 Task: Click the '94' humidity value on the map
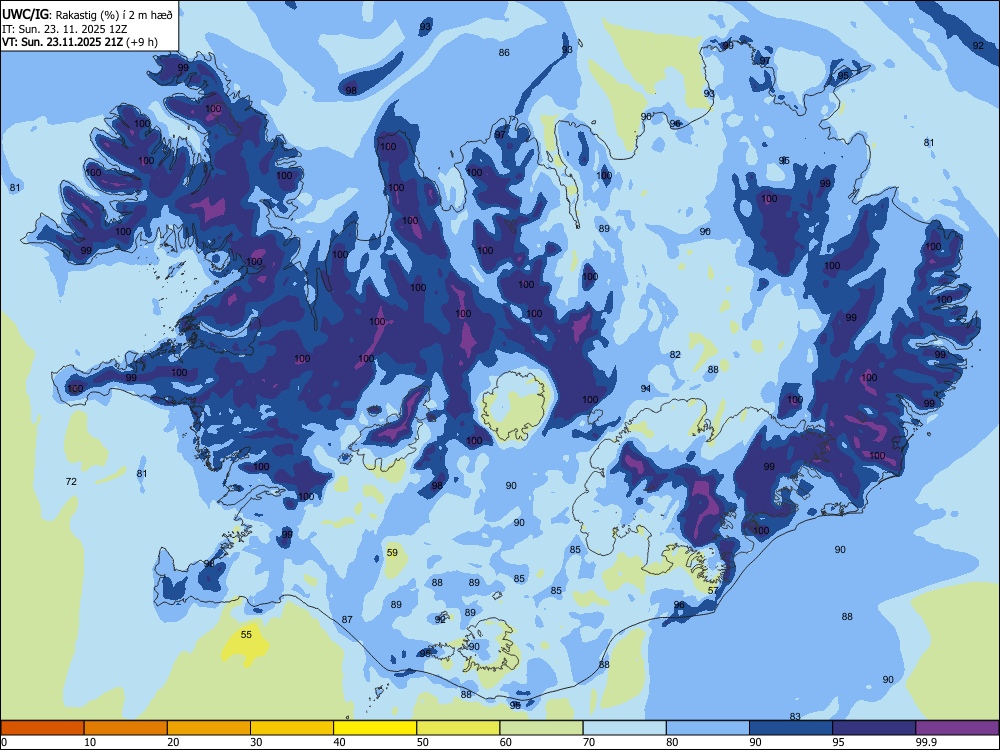[646, 388]
